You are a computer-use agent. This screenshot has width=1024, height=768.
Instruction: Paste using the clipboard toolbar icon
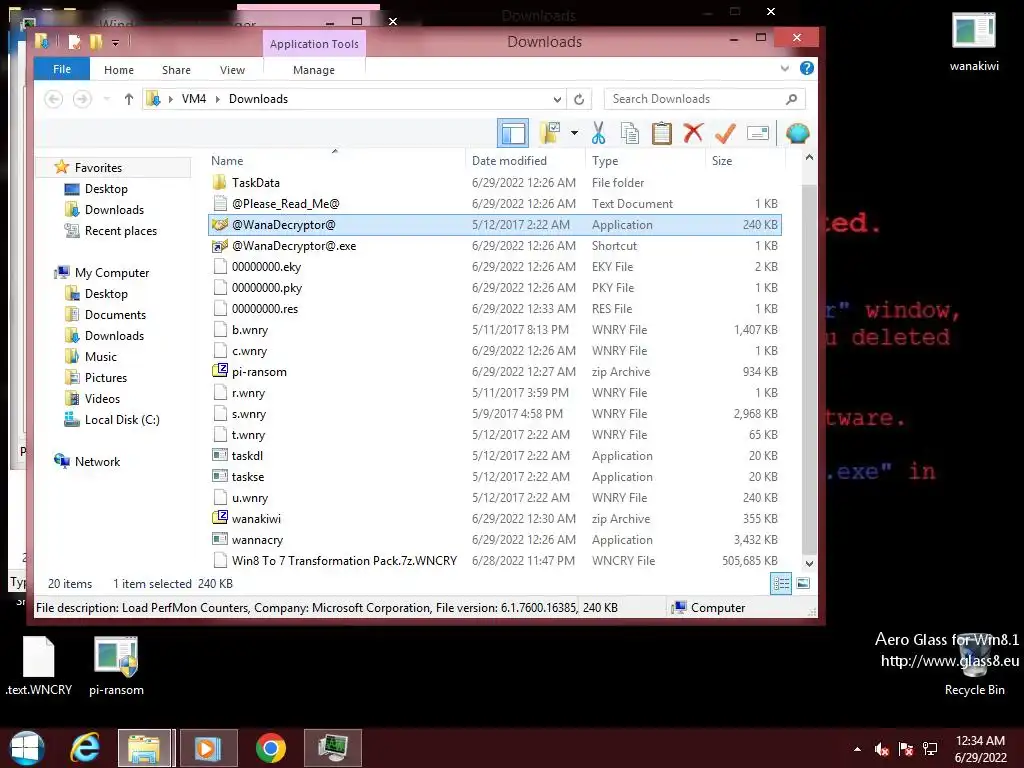pyautogui.click(x=662, y=133)
